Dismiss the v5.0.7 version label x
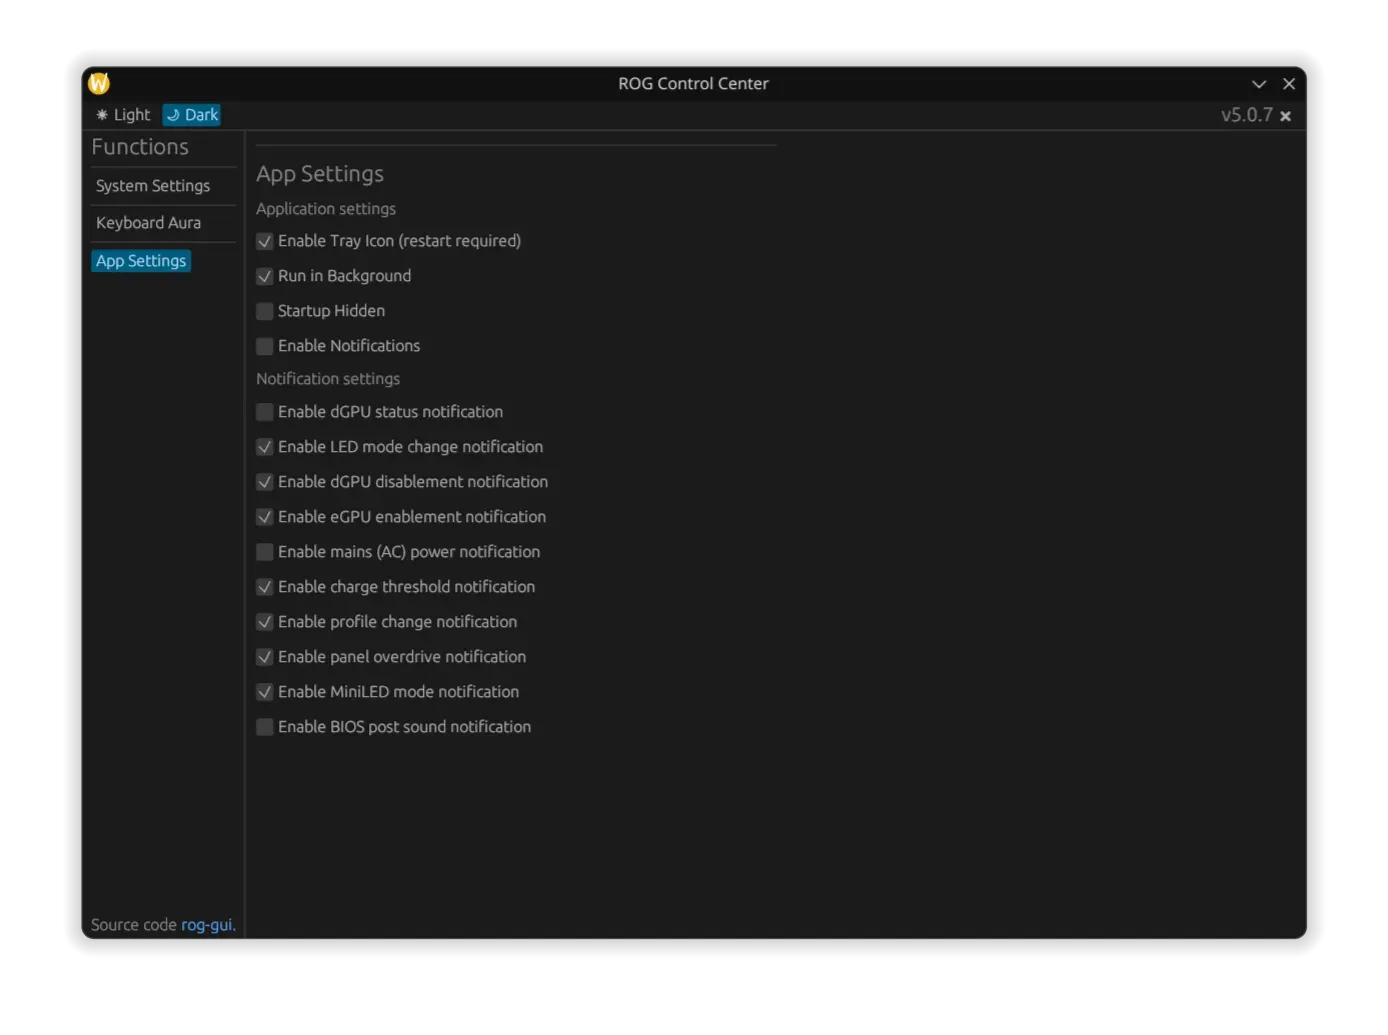Image resolution: width=1388 pixels, height=1035 pixels. click(1286, 116)
